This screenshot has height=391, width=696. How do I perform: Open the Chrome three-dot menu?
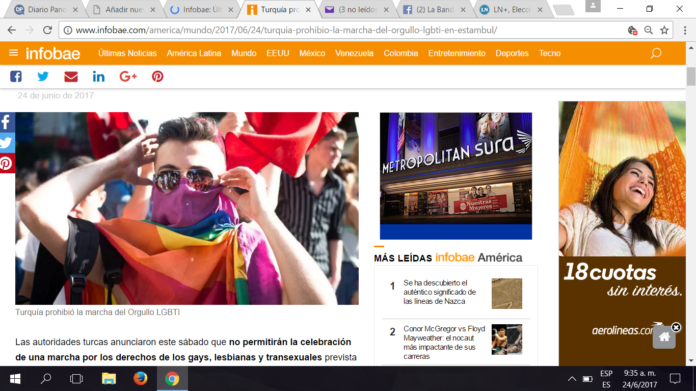point(685,30)
